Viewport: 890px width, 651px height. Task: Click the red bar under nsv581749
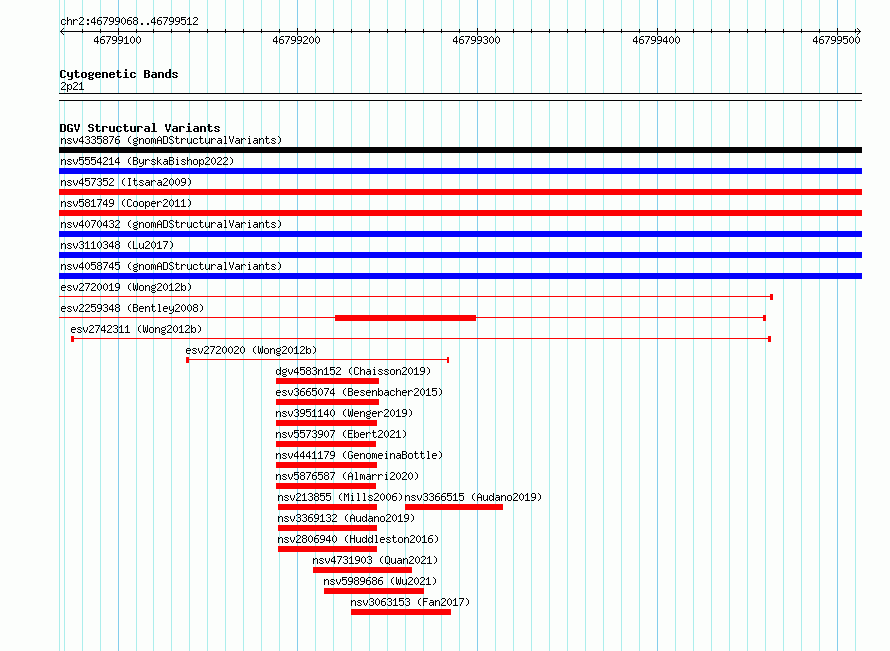point(460,213)
